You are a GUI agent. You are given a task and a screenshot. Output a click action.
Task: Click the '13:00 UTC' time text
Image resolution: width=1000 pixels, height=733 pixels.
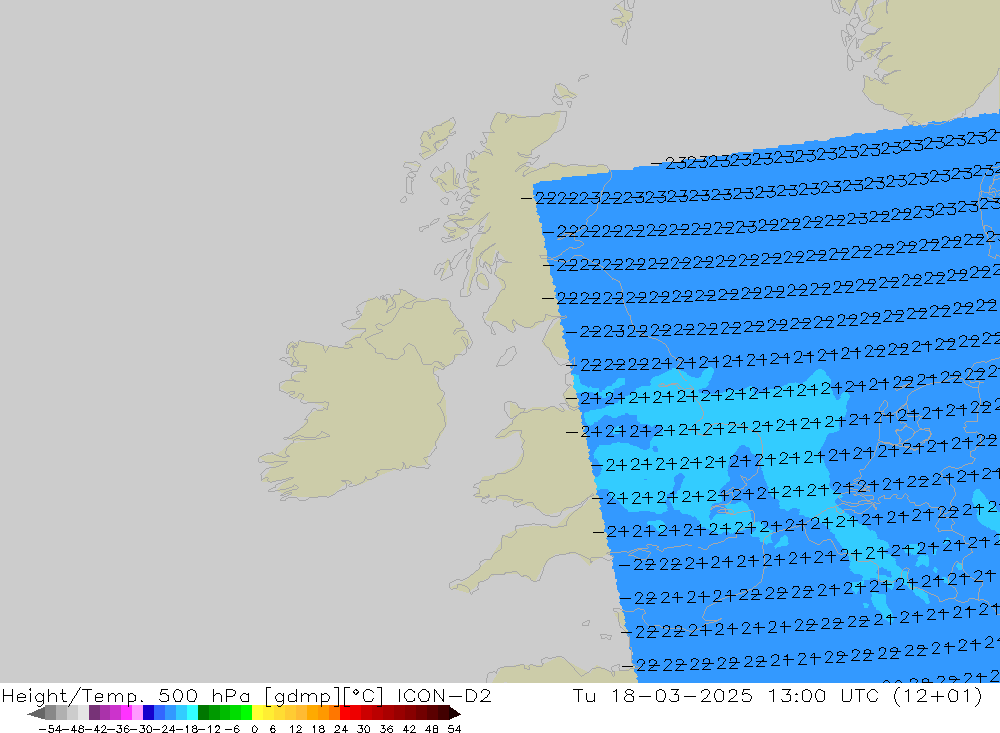825,695
